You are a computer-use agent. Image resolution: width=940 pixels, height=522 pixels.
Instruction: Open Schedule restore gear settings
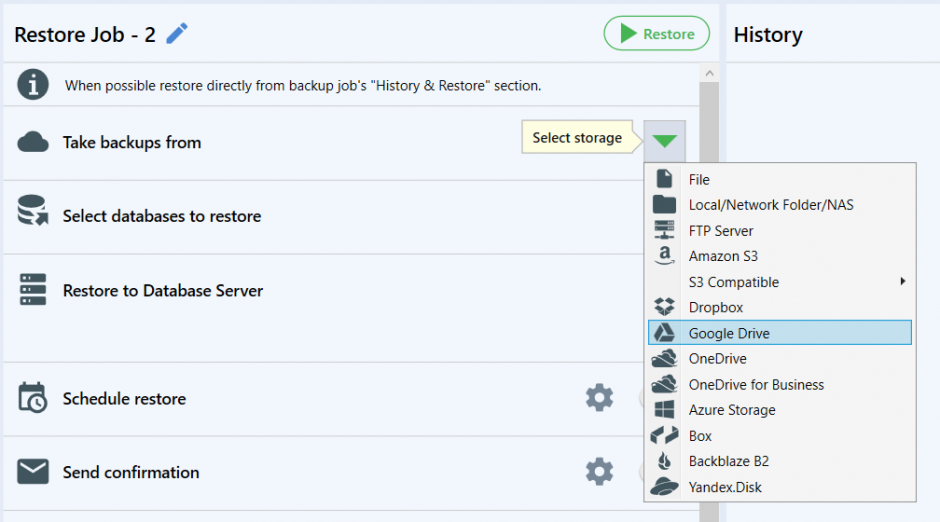[x=599, y=398]
